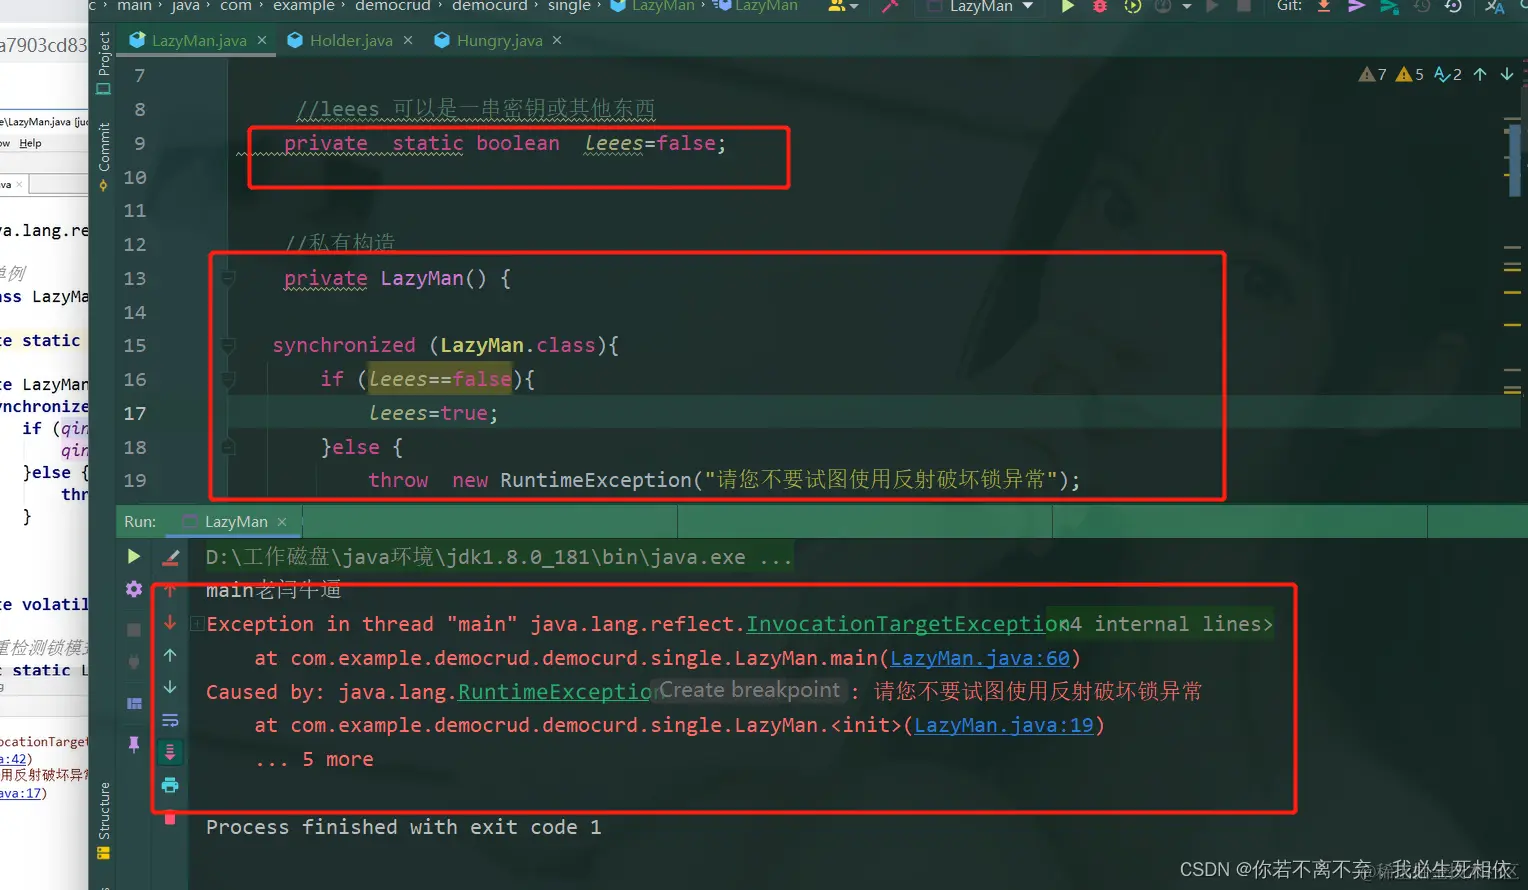
Task: Collapse the else block fold at line 18
Action: [x=228, y=447]
